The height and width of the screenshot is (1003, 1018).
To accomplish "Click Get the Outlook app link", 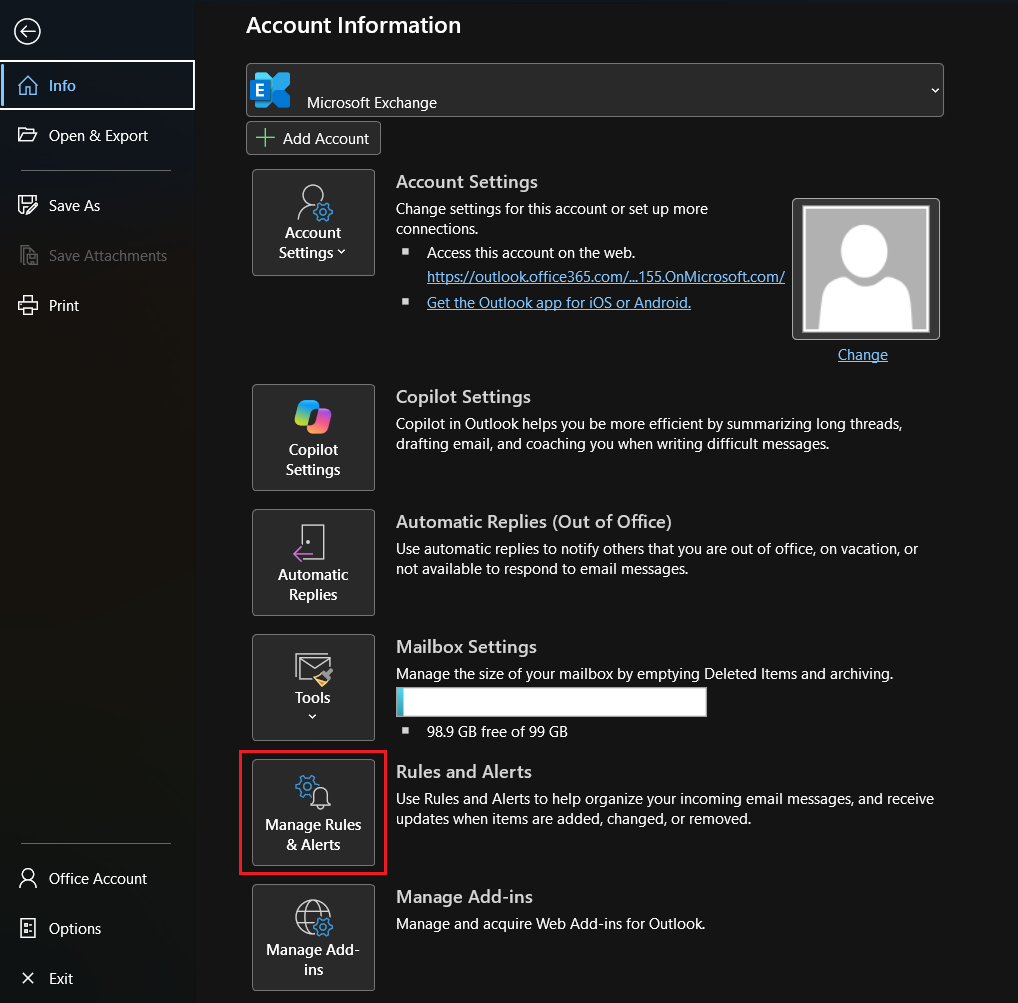I will (x=558, y=303).
